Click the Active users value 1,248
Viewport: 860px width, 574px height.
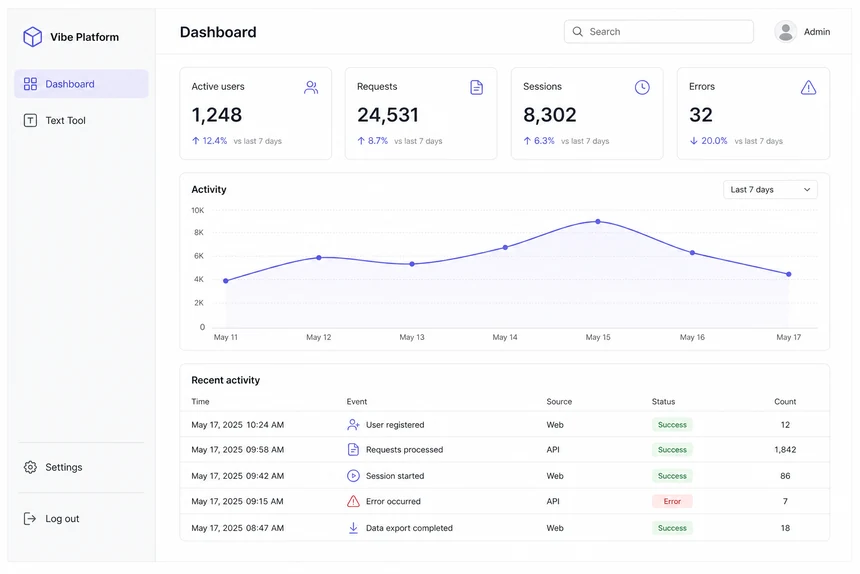coord(217,115)
